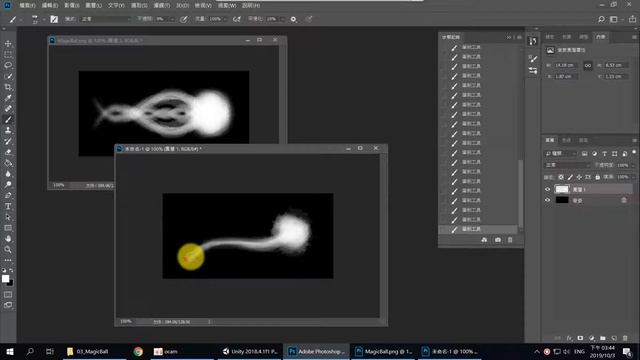Add a layer mask at Layers panel bottom

click(580, 338)
